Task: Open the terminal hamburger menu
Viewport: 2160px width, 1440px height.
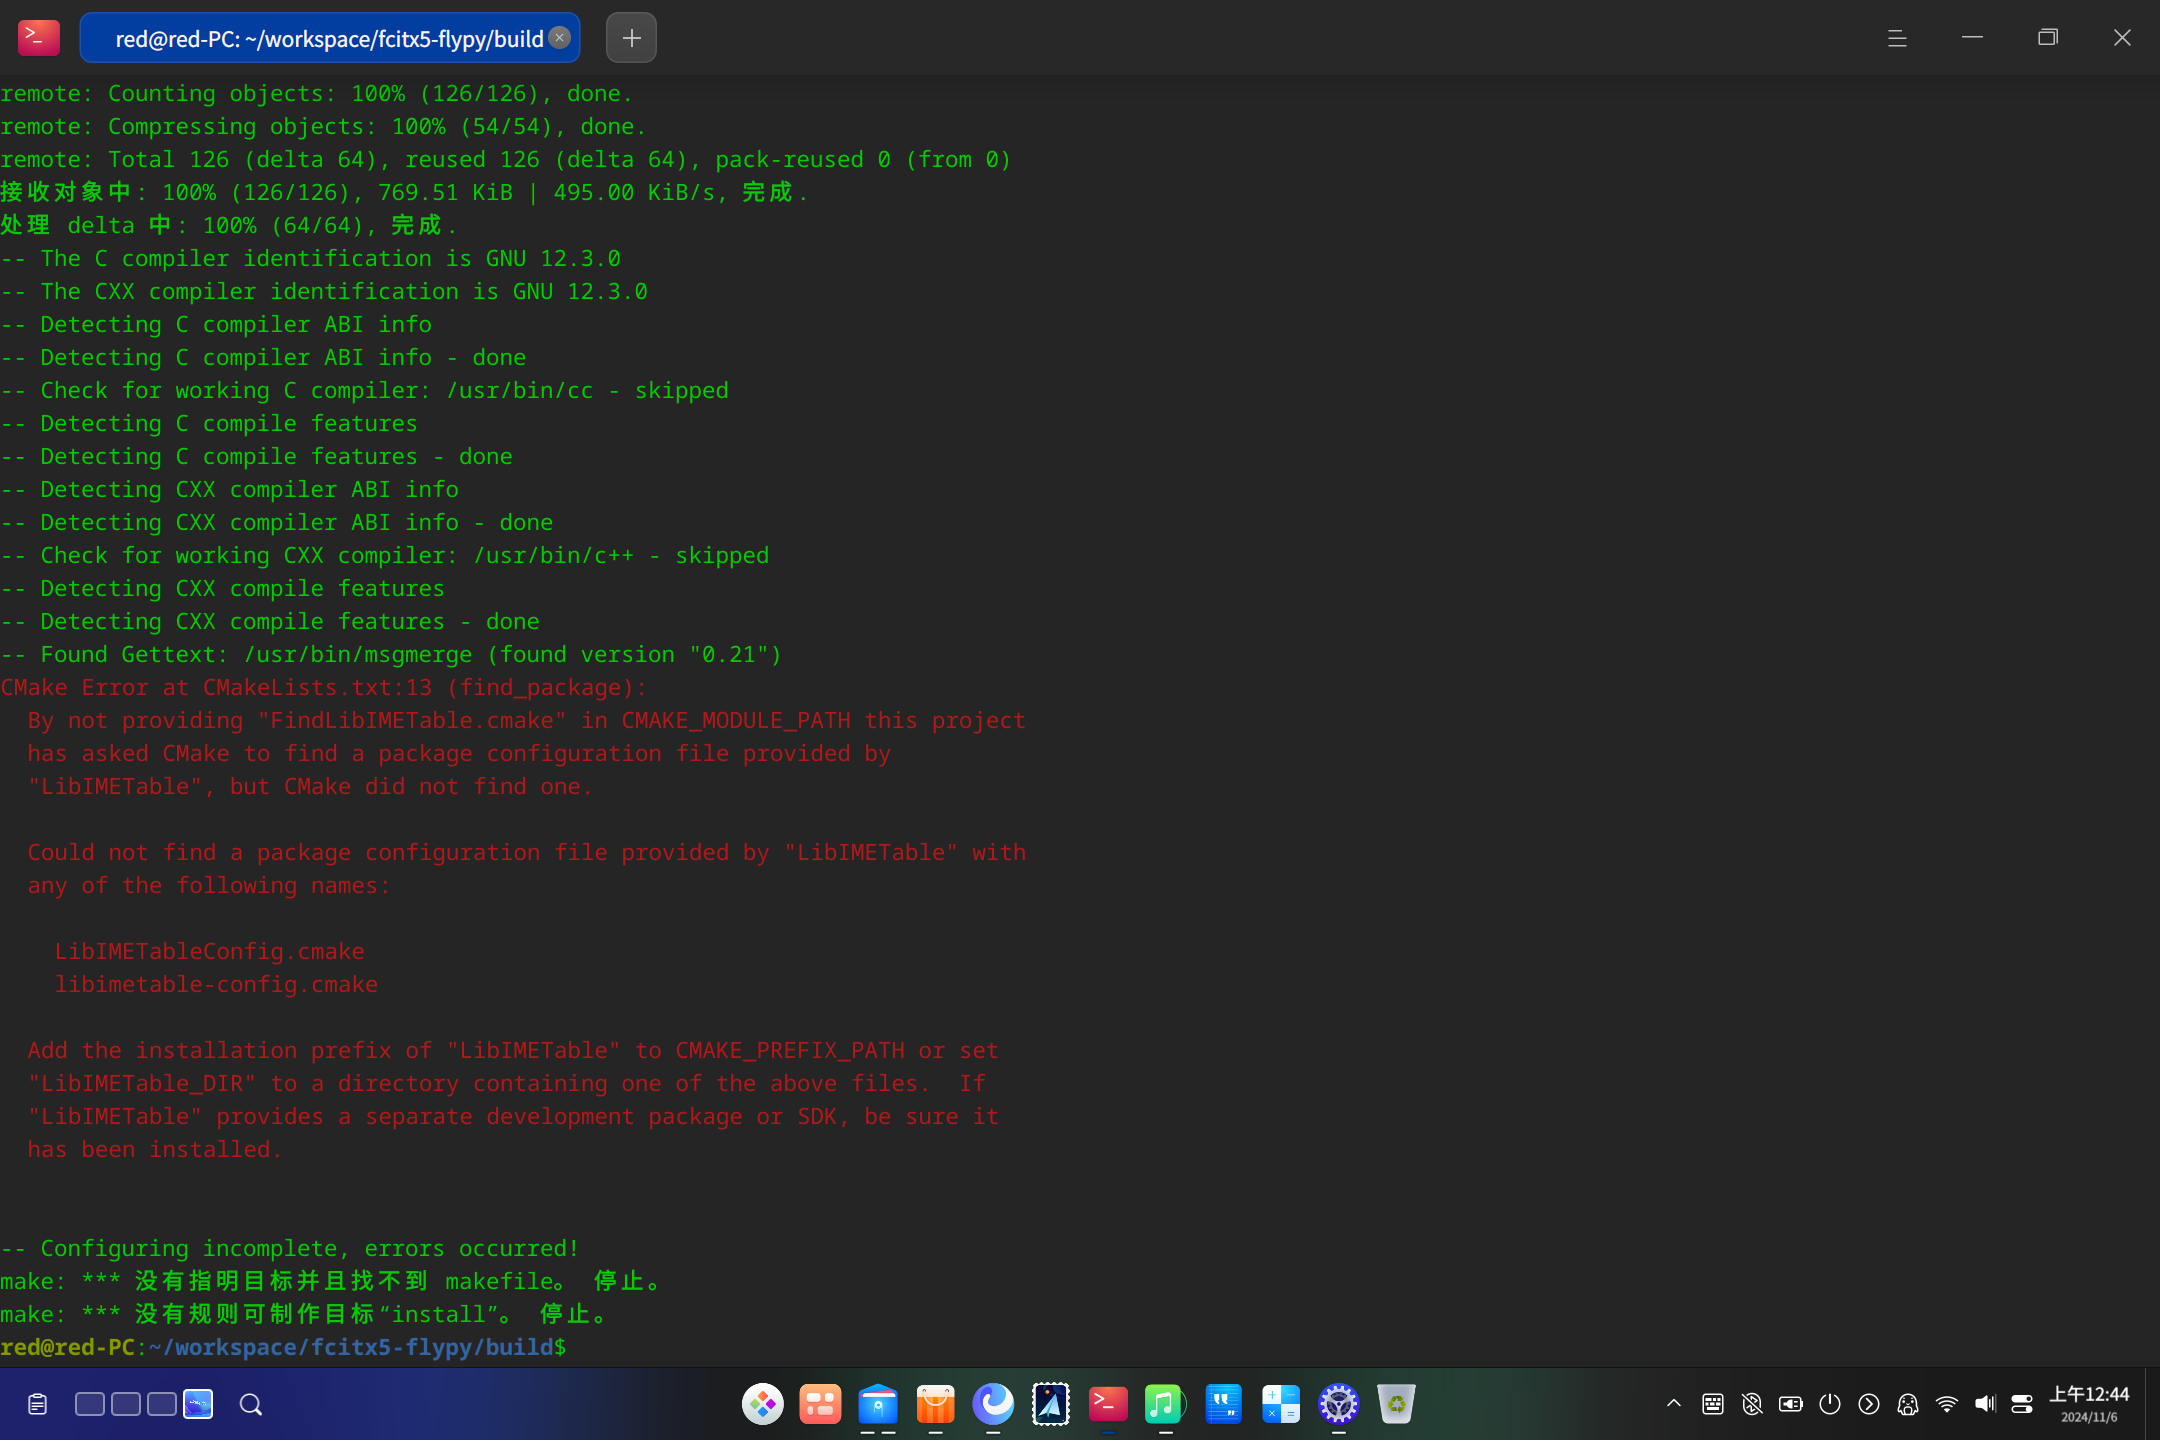Action: pos(1897,38)
